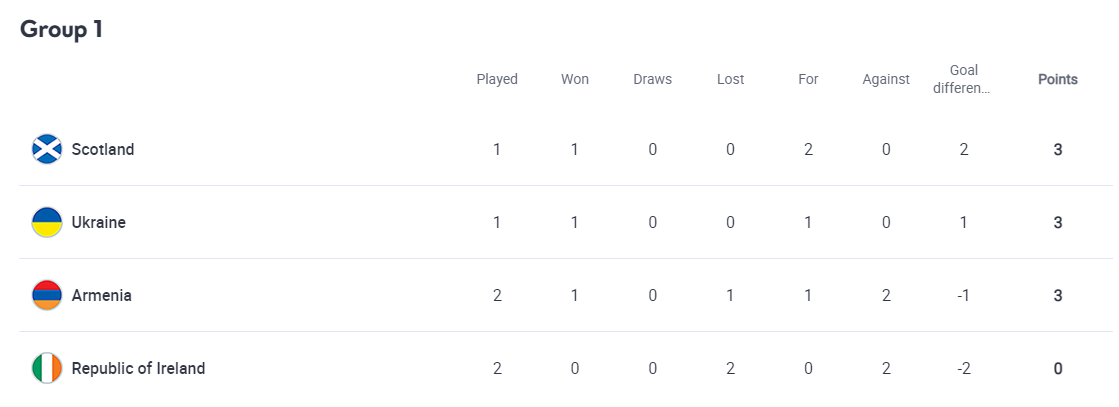
Task: Click Scotland's points value
Action: pyautogui.click(x=1058, y=149)
